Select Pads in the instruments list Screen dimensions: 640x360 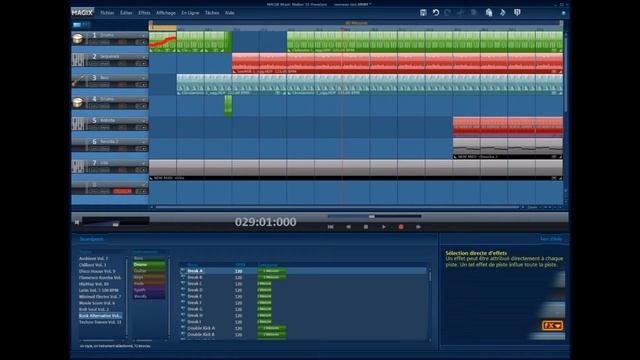pos(149,284)
